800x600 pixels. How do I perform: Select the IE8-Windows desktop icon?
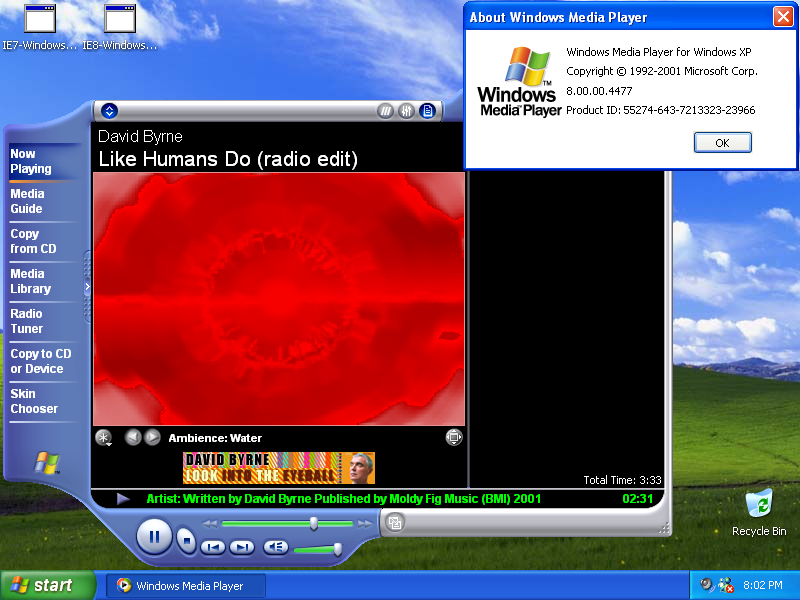(120, 28)
